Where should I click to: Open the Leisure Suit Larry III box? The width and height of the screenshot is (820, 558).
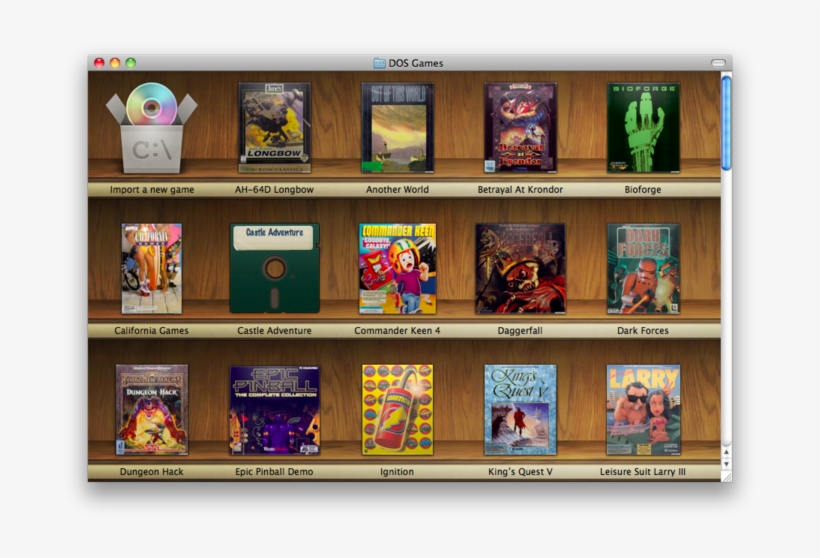click(x=643, y=410)
